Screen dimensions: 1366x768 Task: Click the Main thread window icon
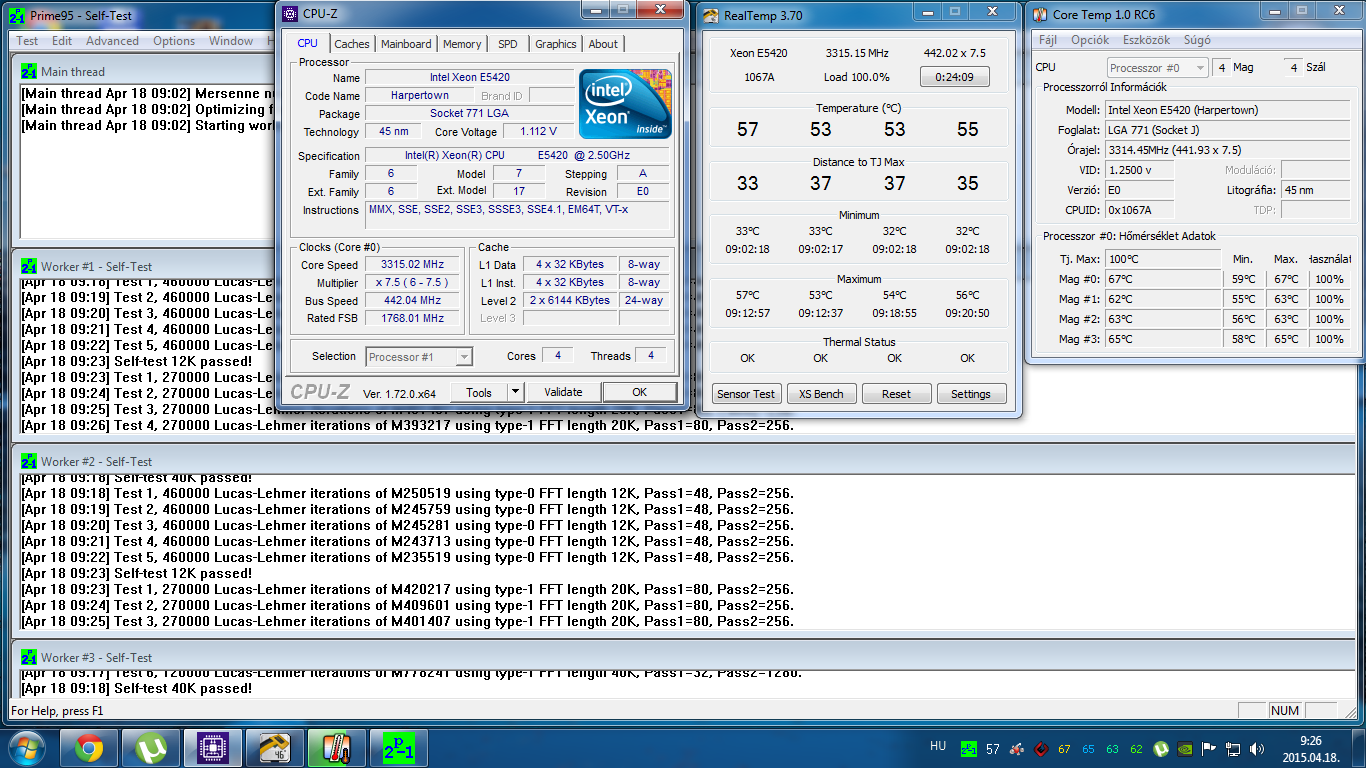click(29, 72)
